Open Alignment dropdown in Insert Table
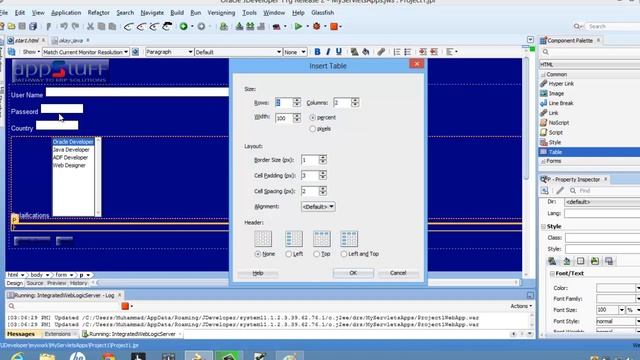 [x=318, y=207]
